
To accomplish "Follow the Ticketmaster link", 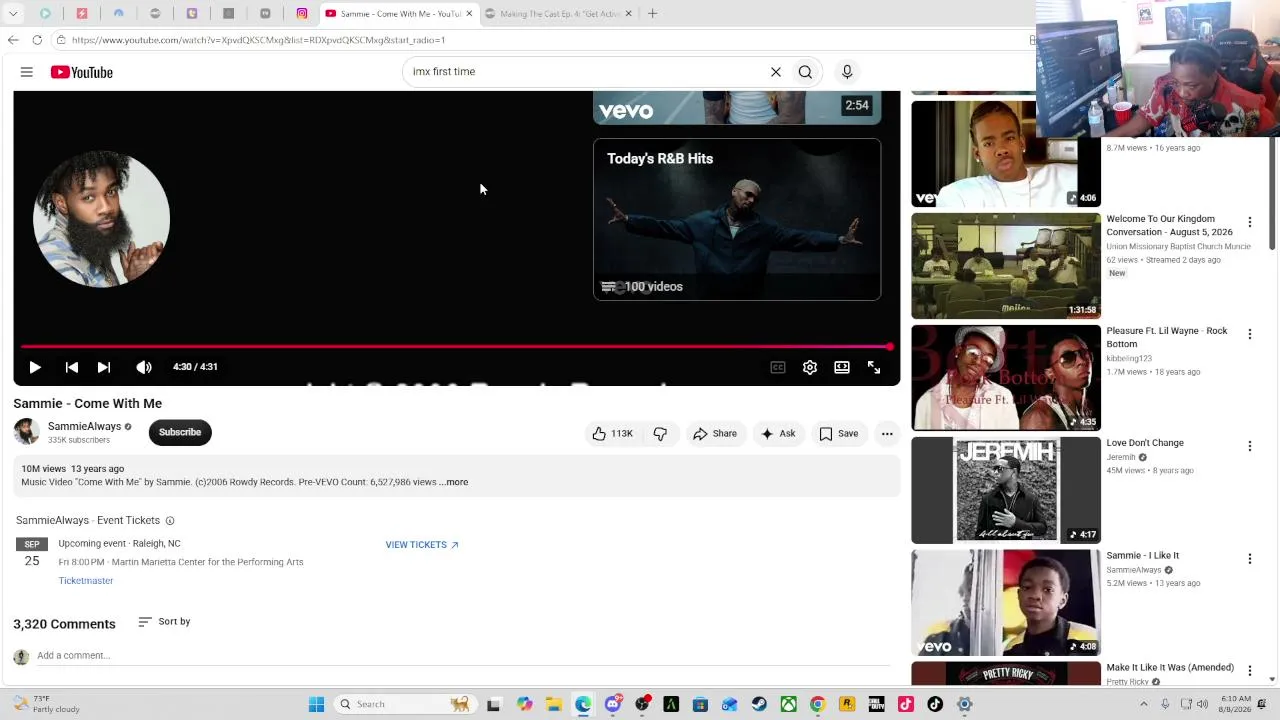I will (86, 581).
